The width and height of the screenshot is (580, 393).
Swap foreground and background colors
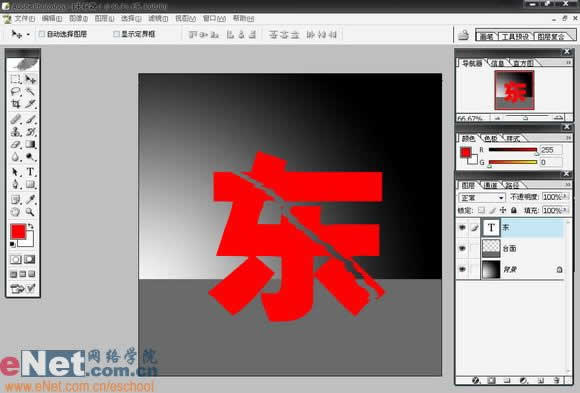pyautogui.click(x=31, y=226)
